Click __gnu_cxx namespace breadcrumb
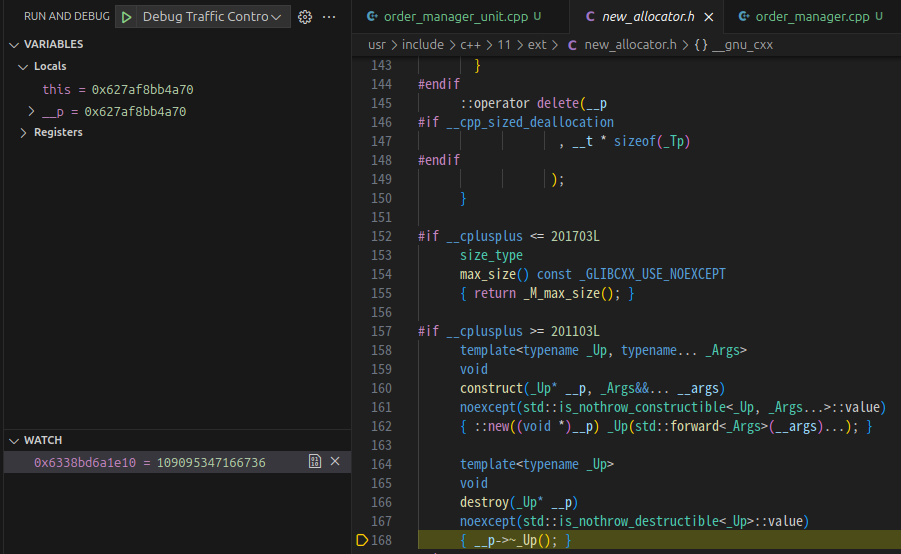This screenshot has width=901, height=554. pyautogui.click(x=742, y=45)
